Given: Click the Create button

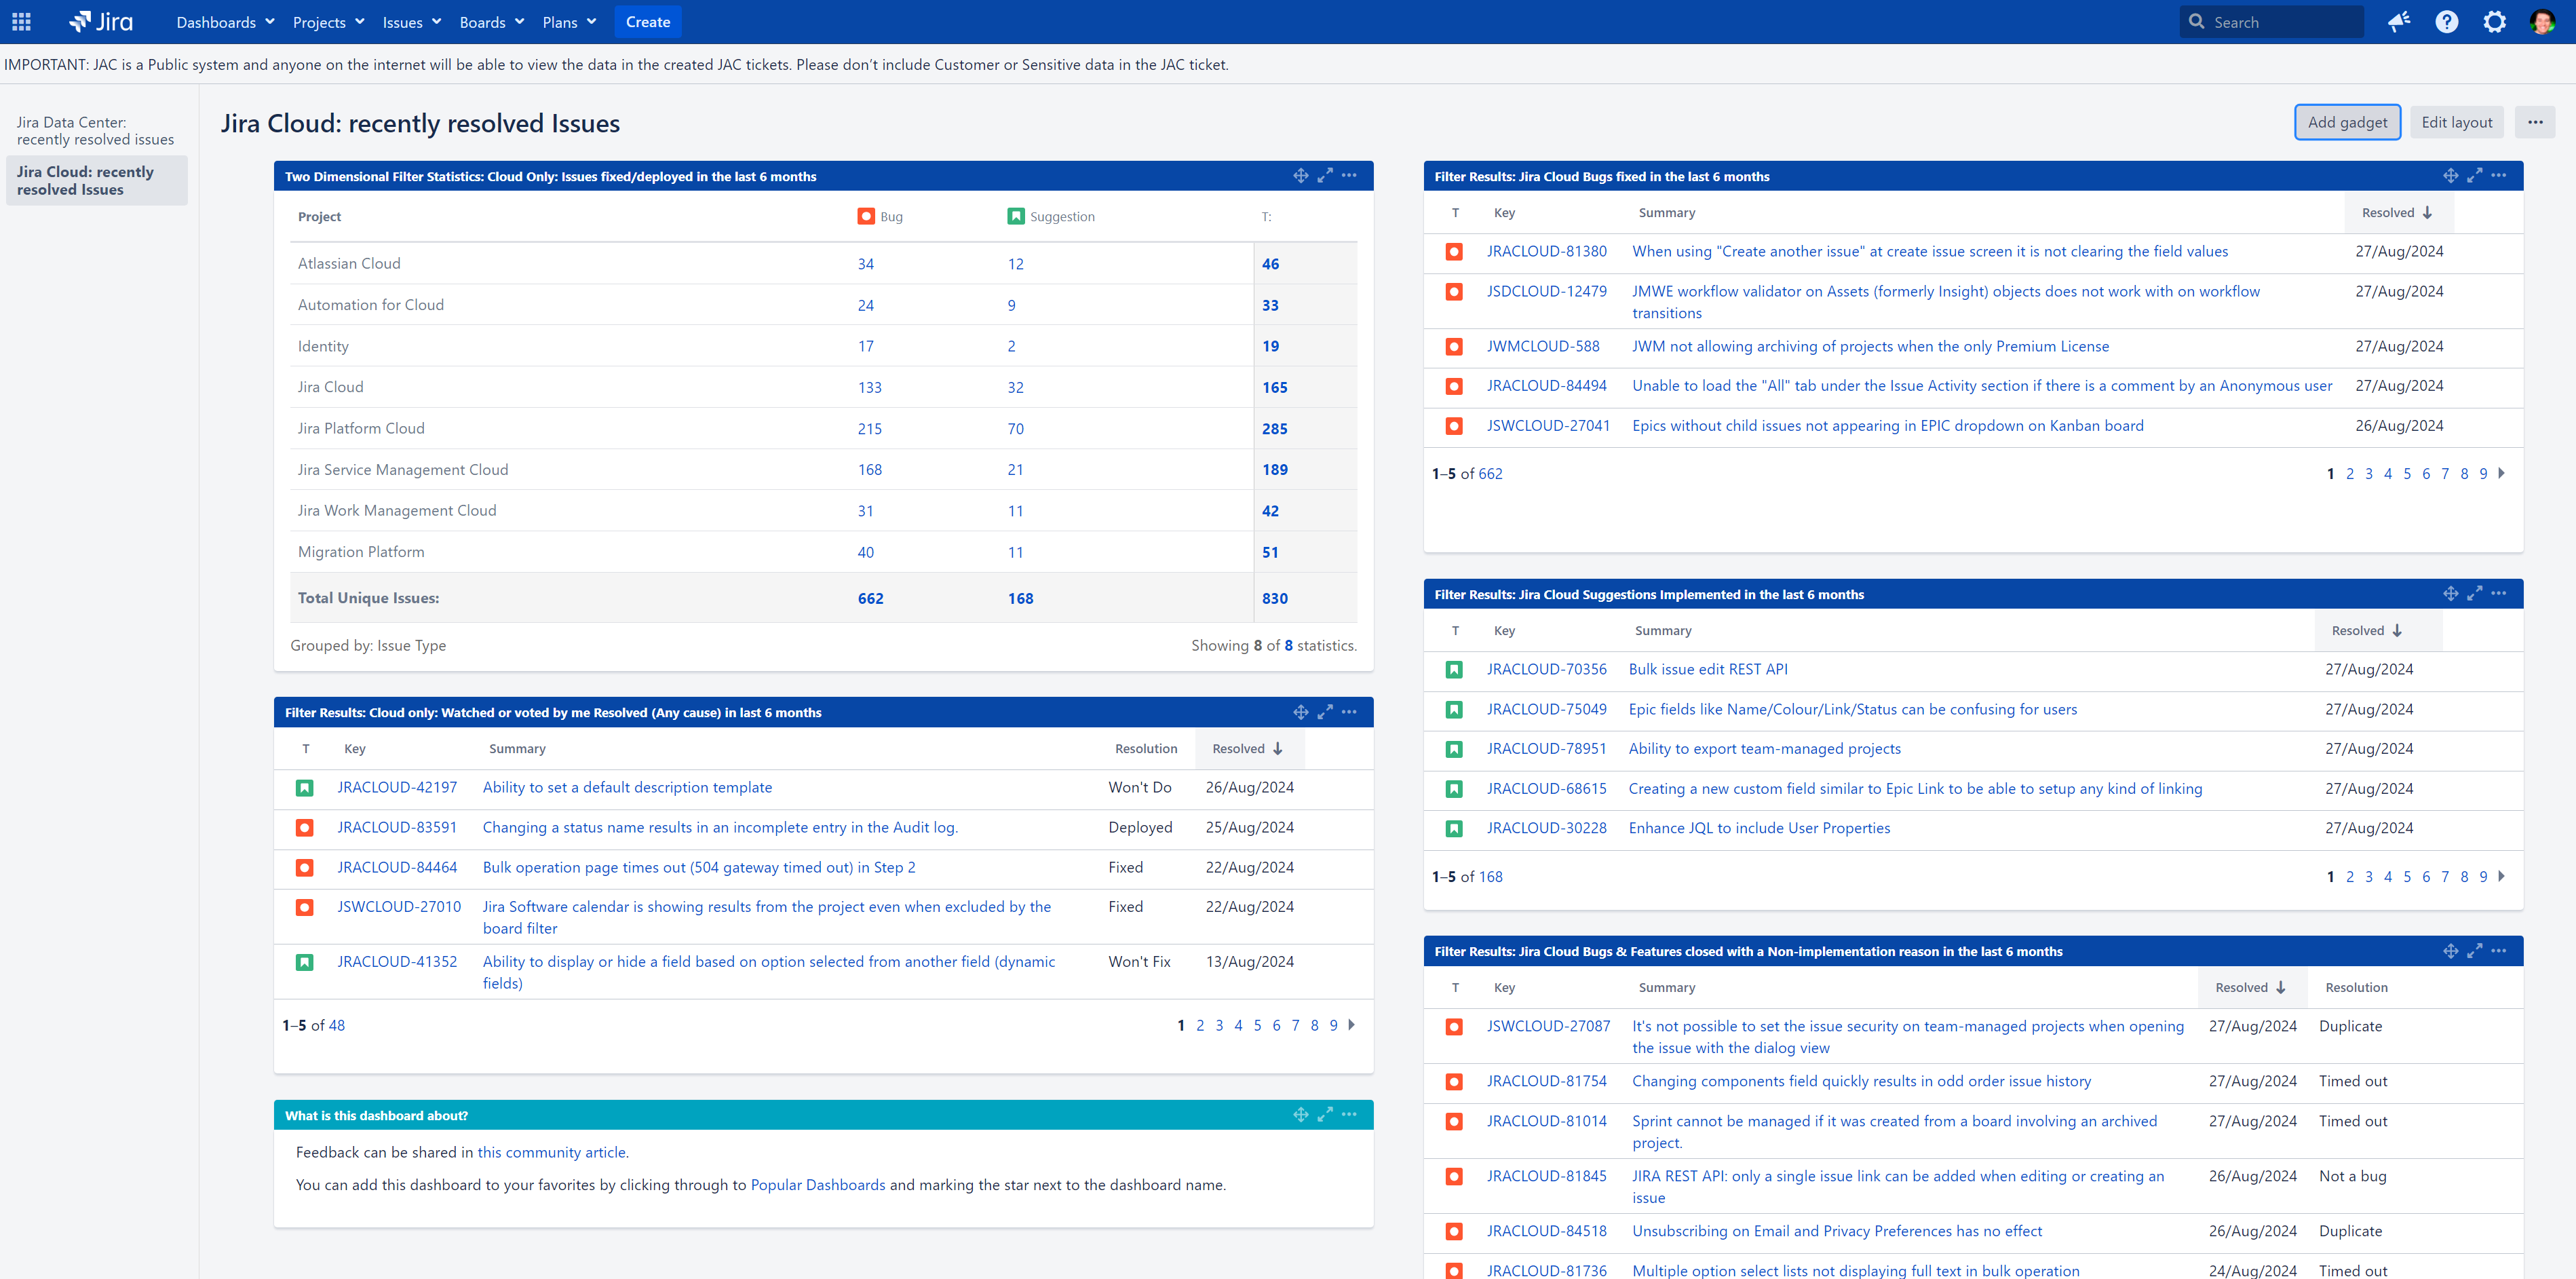Looking at the screenshot, I should pyautogui.click(x=648, y=22).
